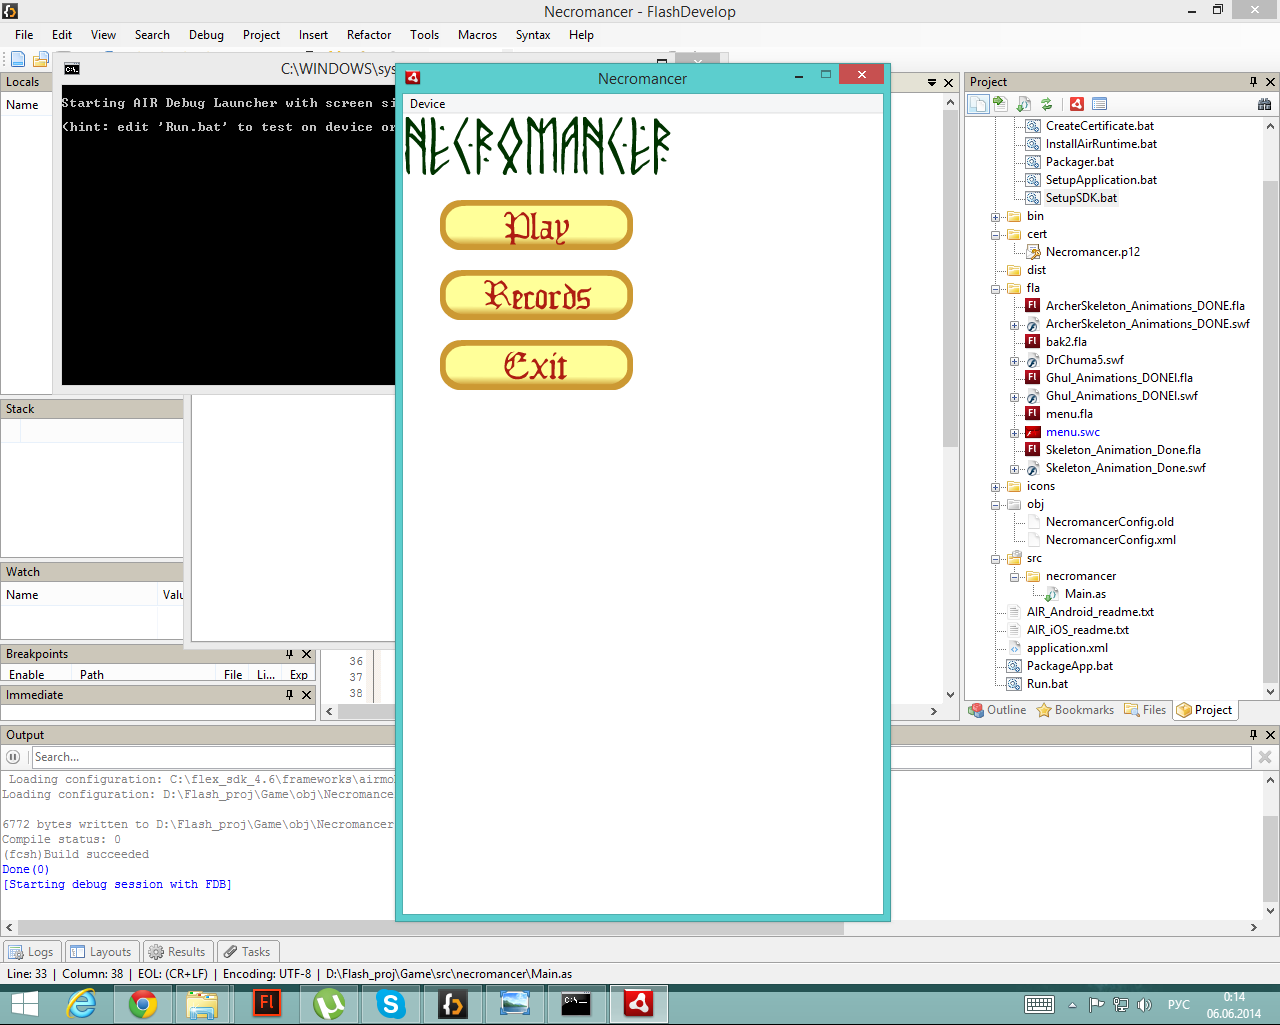
Task: Expand DrChuma5.swf node
Action: click(x=1014, y=361)
